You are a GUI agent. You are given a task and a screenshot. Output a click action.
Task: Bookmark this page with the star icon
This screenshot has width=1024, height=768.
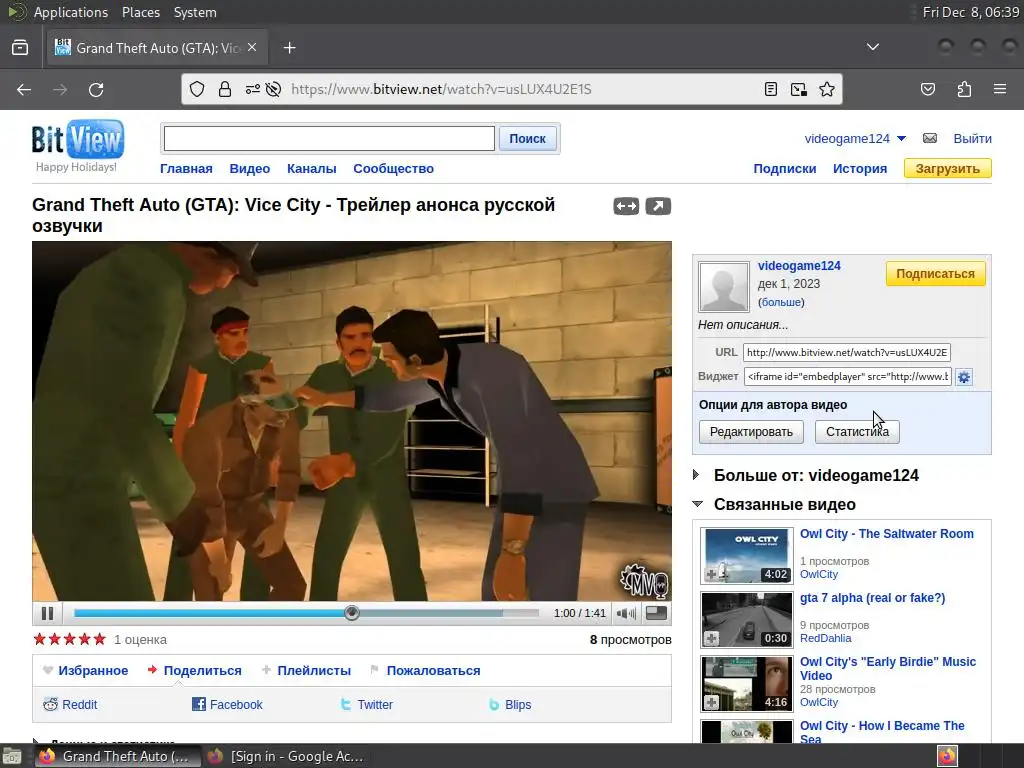827,89
